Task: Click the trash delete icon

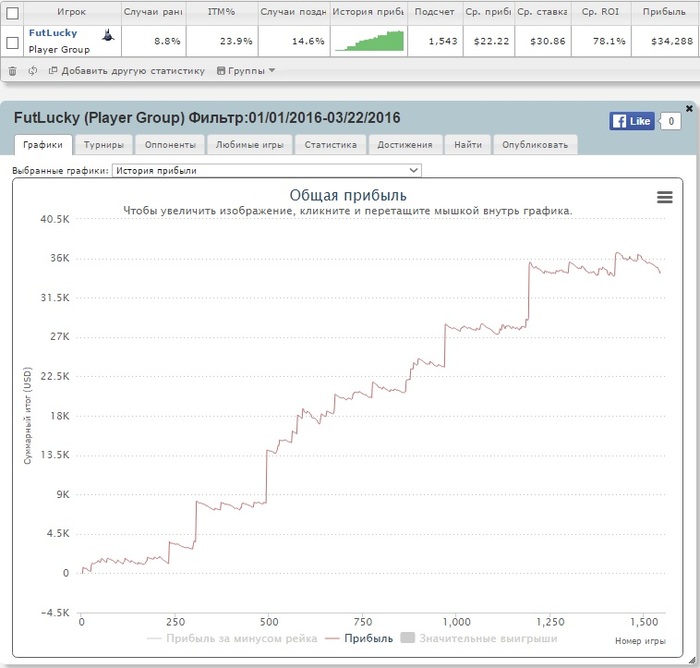Action: pos(12,71)
